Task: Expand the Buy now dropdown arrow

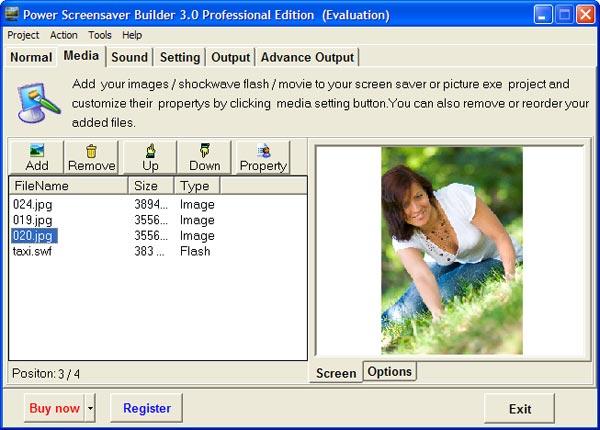Action: click(x=90, y=408)
